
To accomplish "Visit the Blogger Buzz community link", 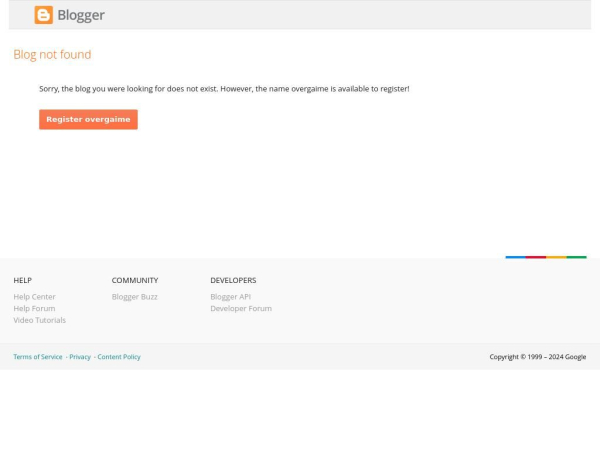I will tap(134, 297).
